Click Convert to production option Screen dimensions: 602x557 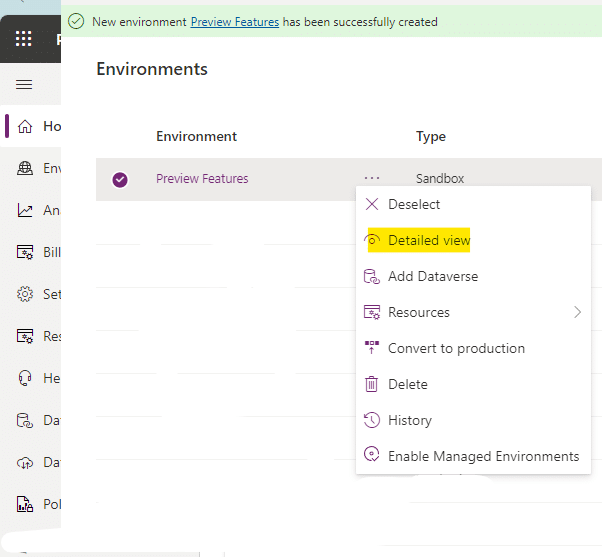[x=456, y=348]
